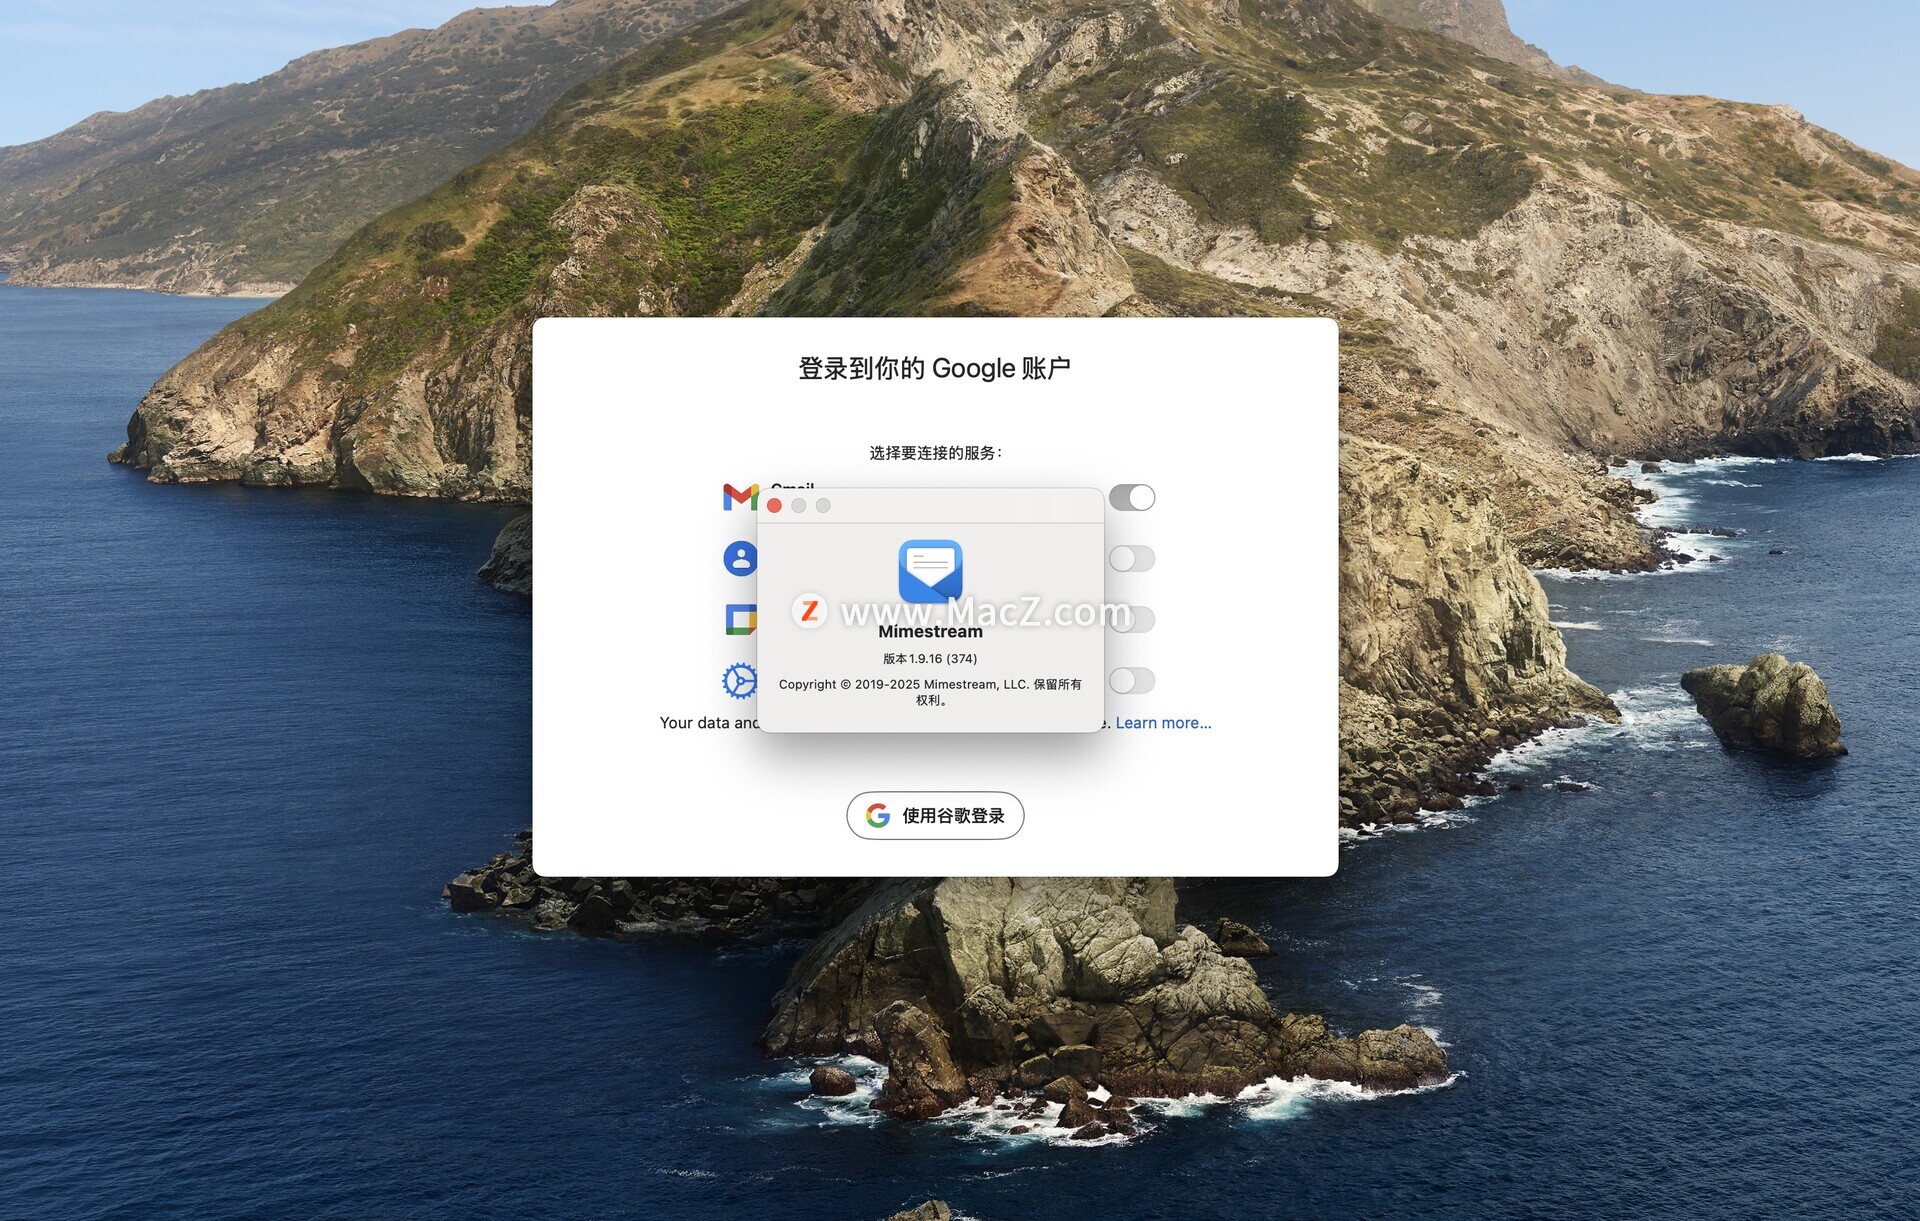
Task: Click the blue gear settings service icon
Action: tap(740, 681)
